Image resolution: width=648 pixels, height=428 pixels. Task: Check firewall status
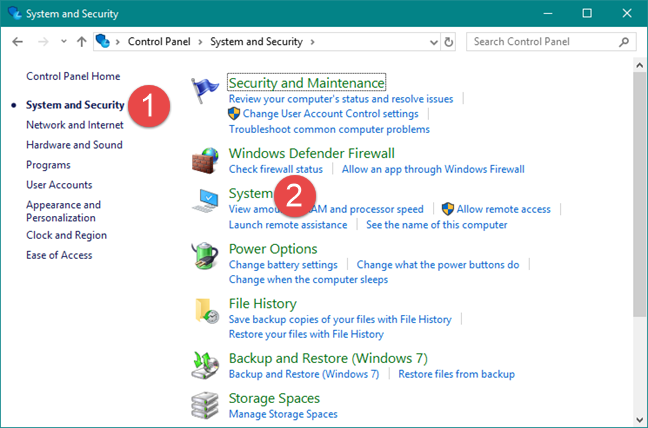(x=276, y=169)
